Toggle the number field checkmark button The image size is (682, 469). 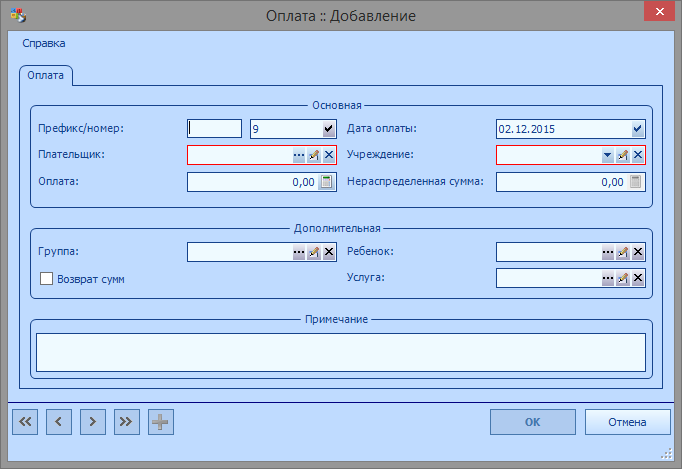(328, 129)
